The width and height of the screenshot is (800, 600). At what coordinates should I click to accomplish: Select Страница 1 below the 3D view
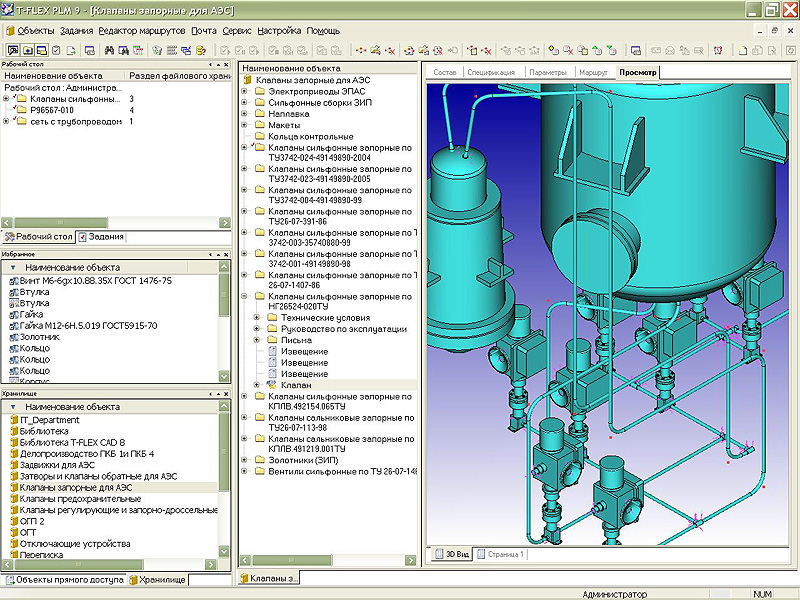pos(503,553)
